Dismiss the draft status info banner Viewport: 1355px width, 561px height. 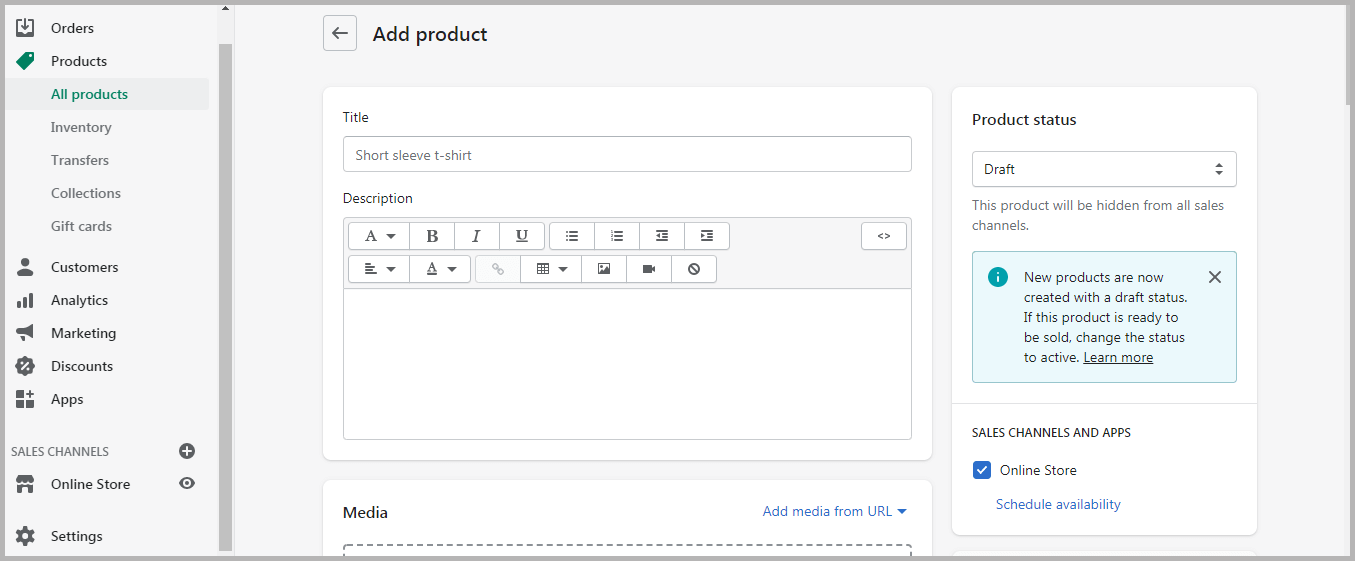coord(1215,277)
